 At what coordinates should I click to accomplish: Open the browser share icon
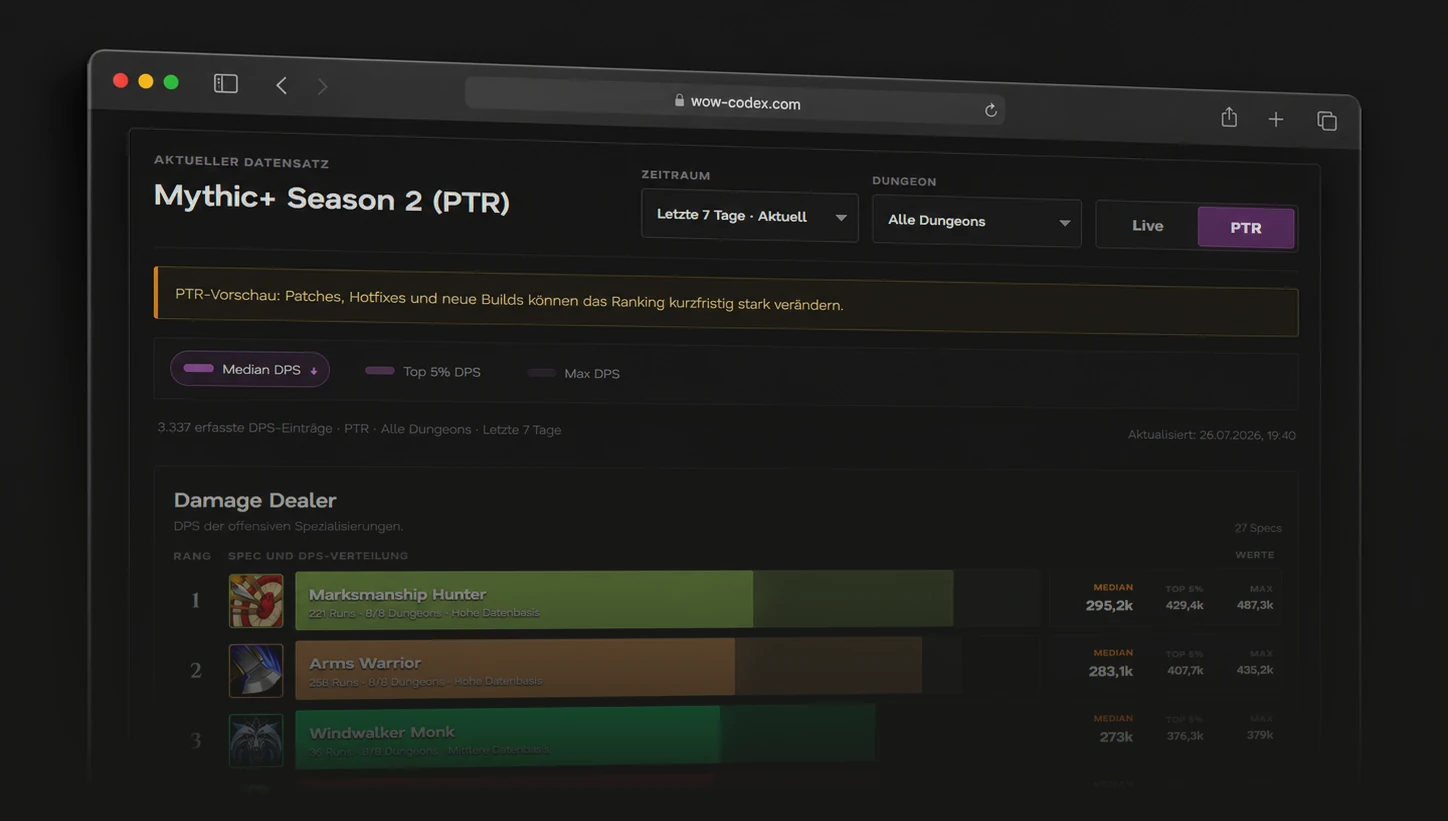[1229, 117]
